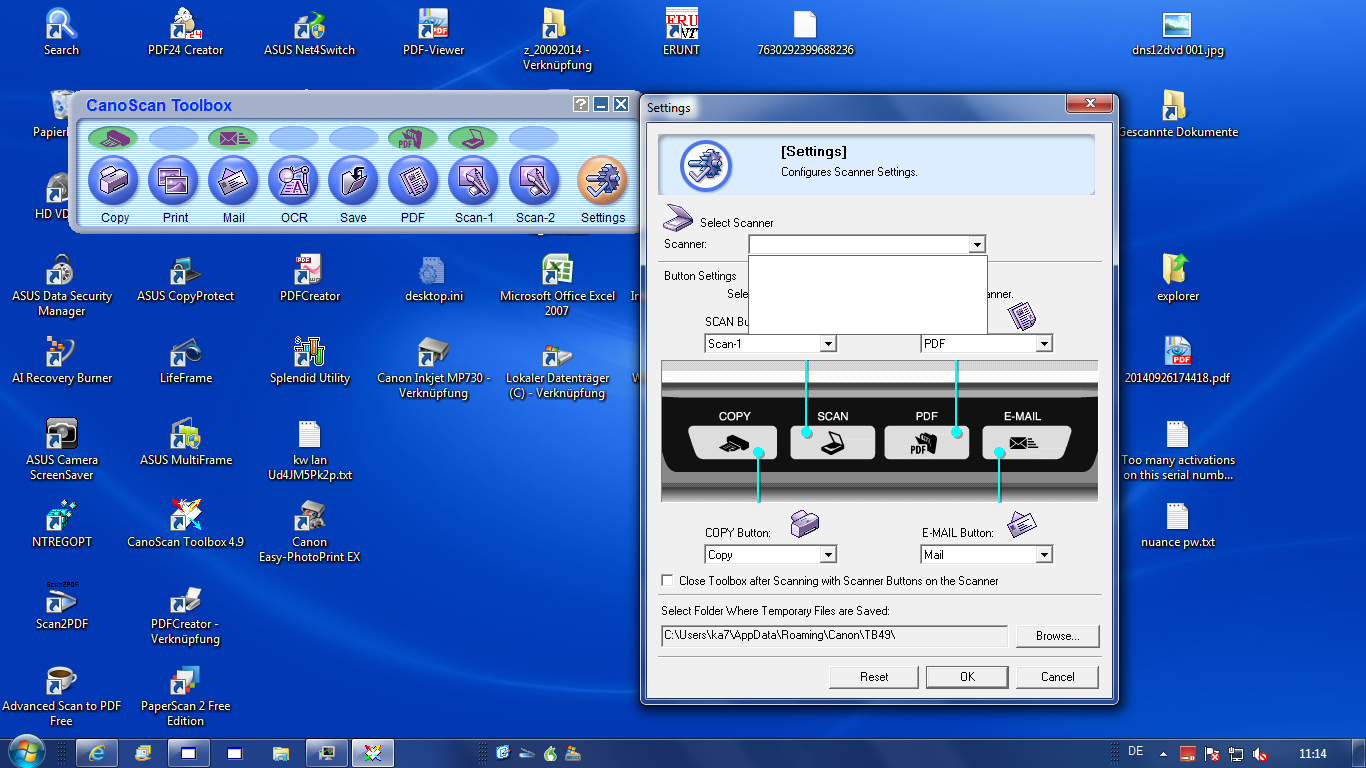Click the Cancel button in Settings

pos(1058,677)
